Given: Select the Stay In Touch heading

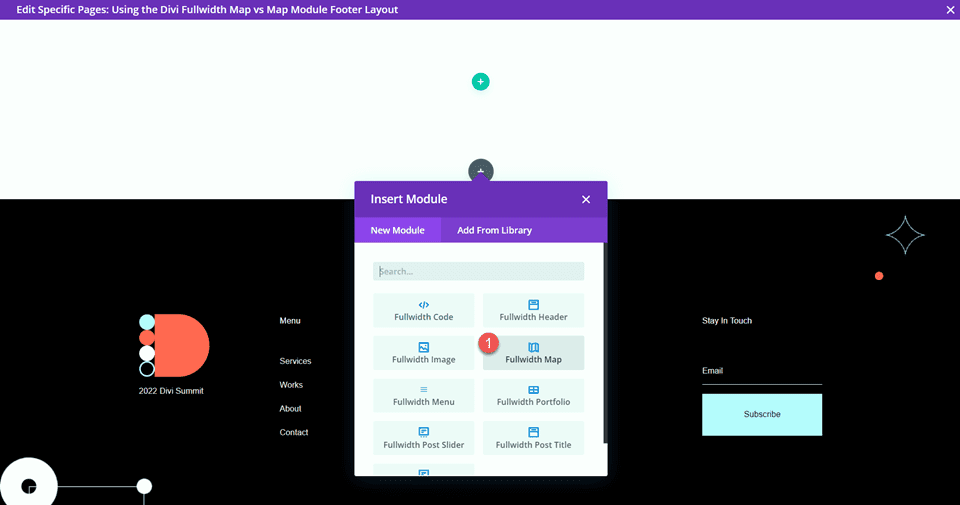Looking at the screenshot, I should coord(727,321).
